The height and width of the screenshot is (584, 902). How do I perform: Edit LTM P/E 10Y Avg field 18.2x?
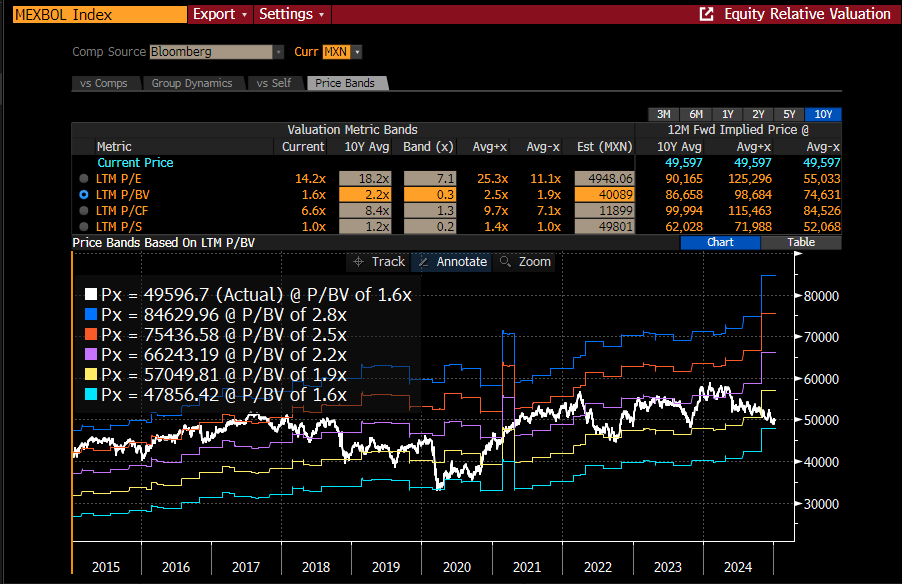click(365, 179)
